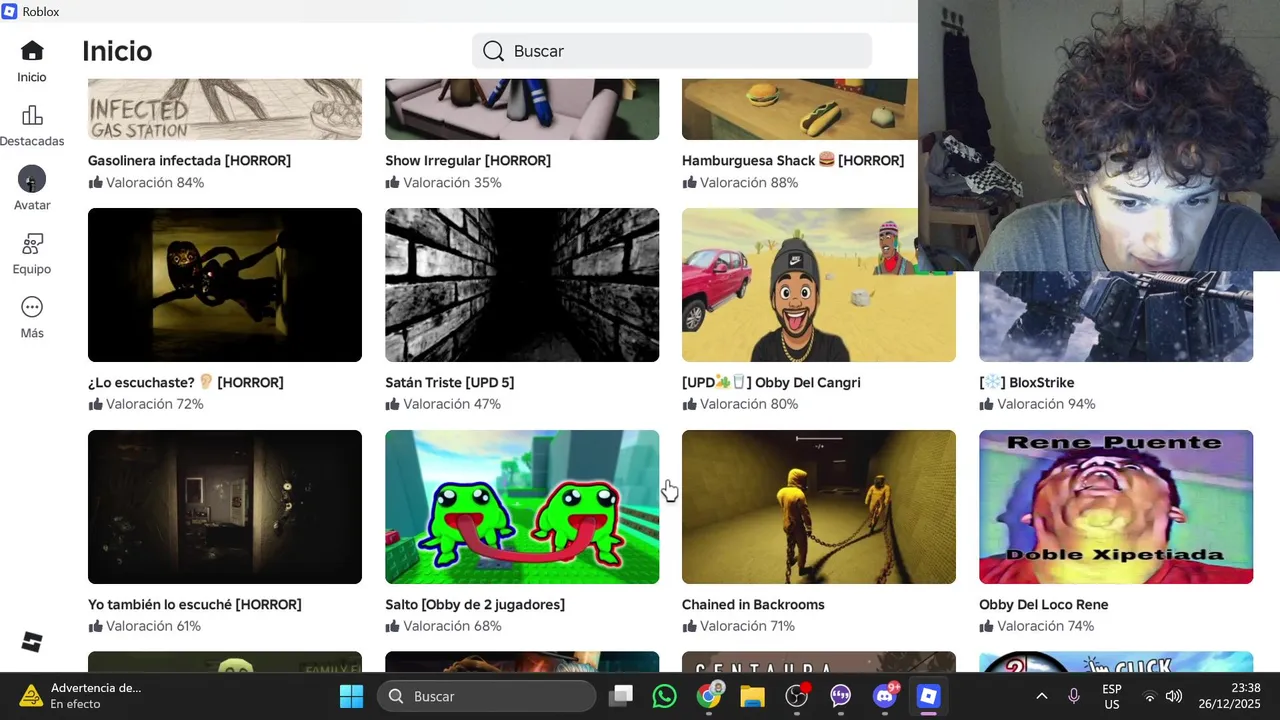Click the Roblox logo at sidebar bottom
Image resolution: width=1280 pixels, height=720 pixels.
pos(32,642)
